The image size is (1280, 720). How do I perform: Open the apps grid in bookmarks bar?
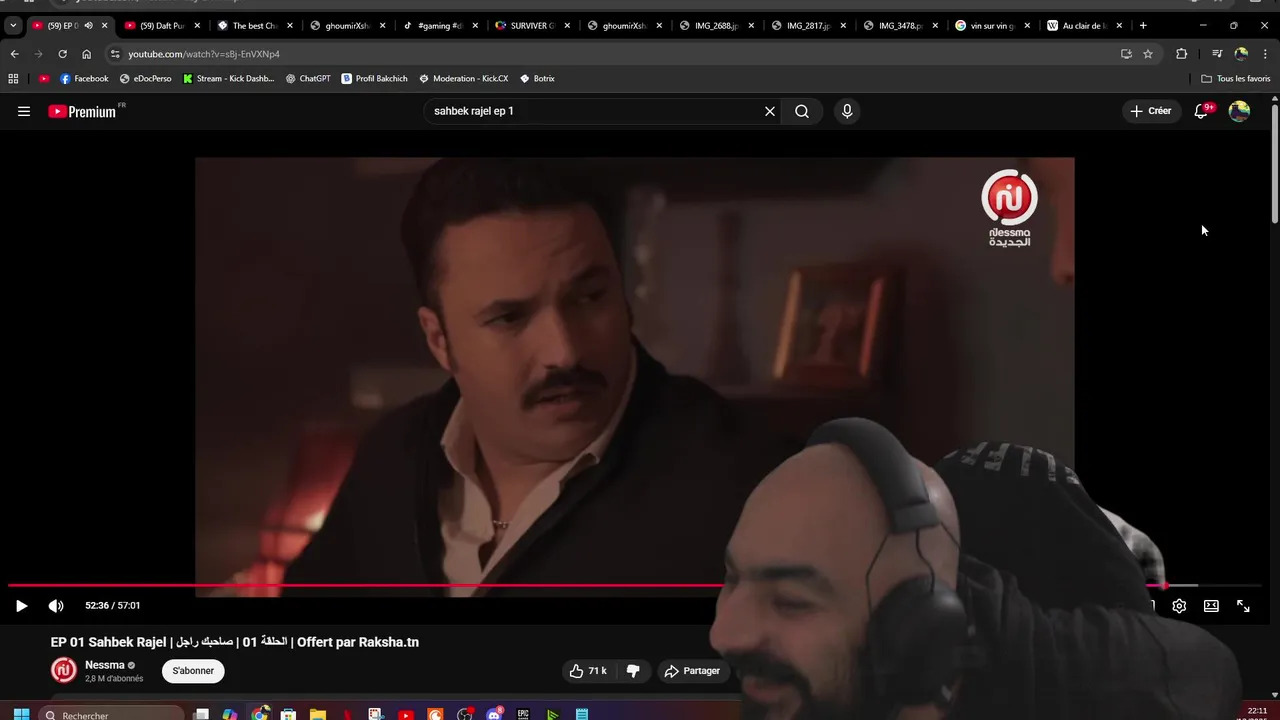(x=13, y=78)
